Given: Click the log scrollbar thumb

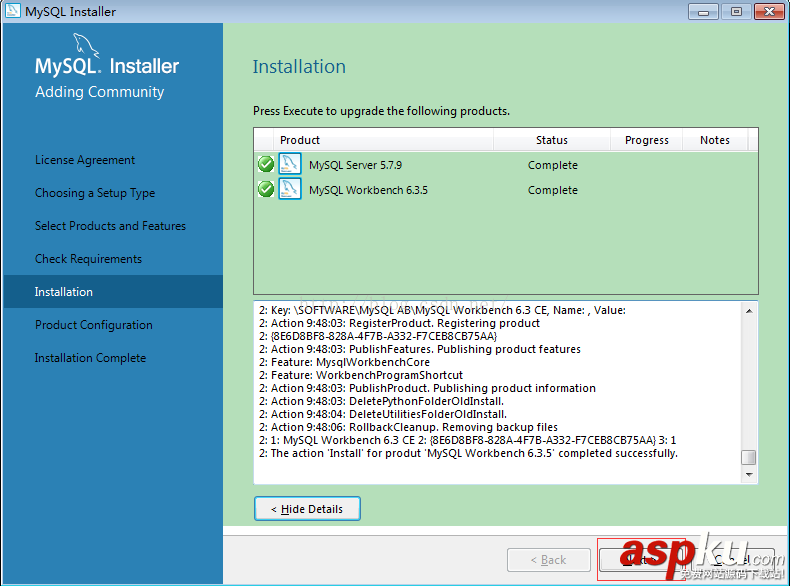Looking at the screenshot, I should click(x=749, y=458).
